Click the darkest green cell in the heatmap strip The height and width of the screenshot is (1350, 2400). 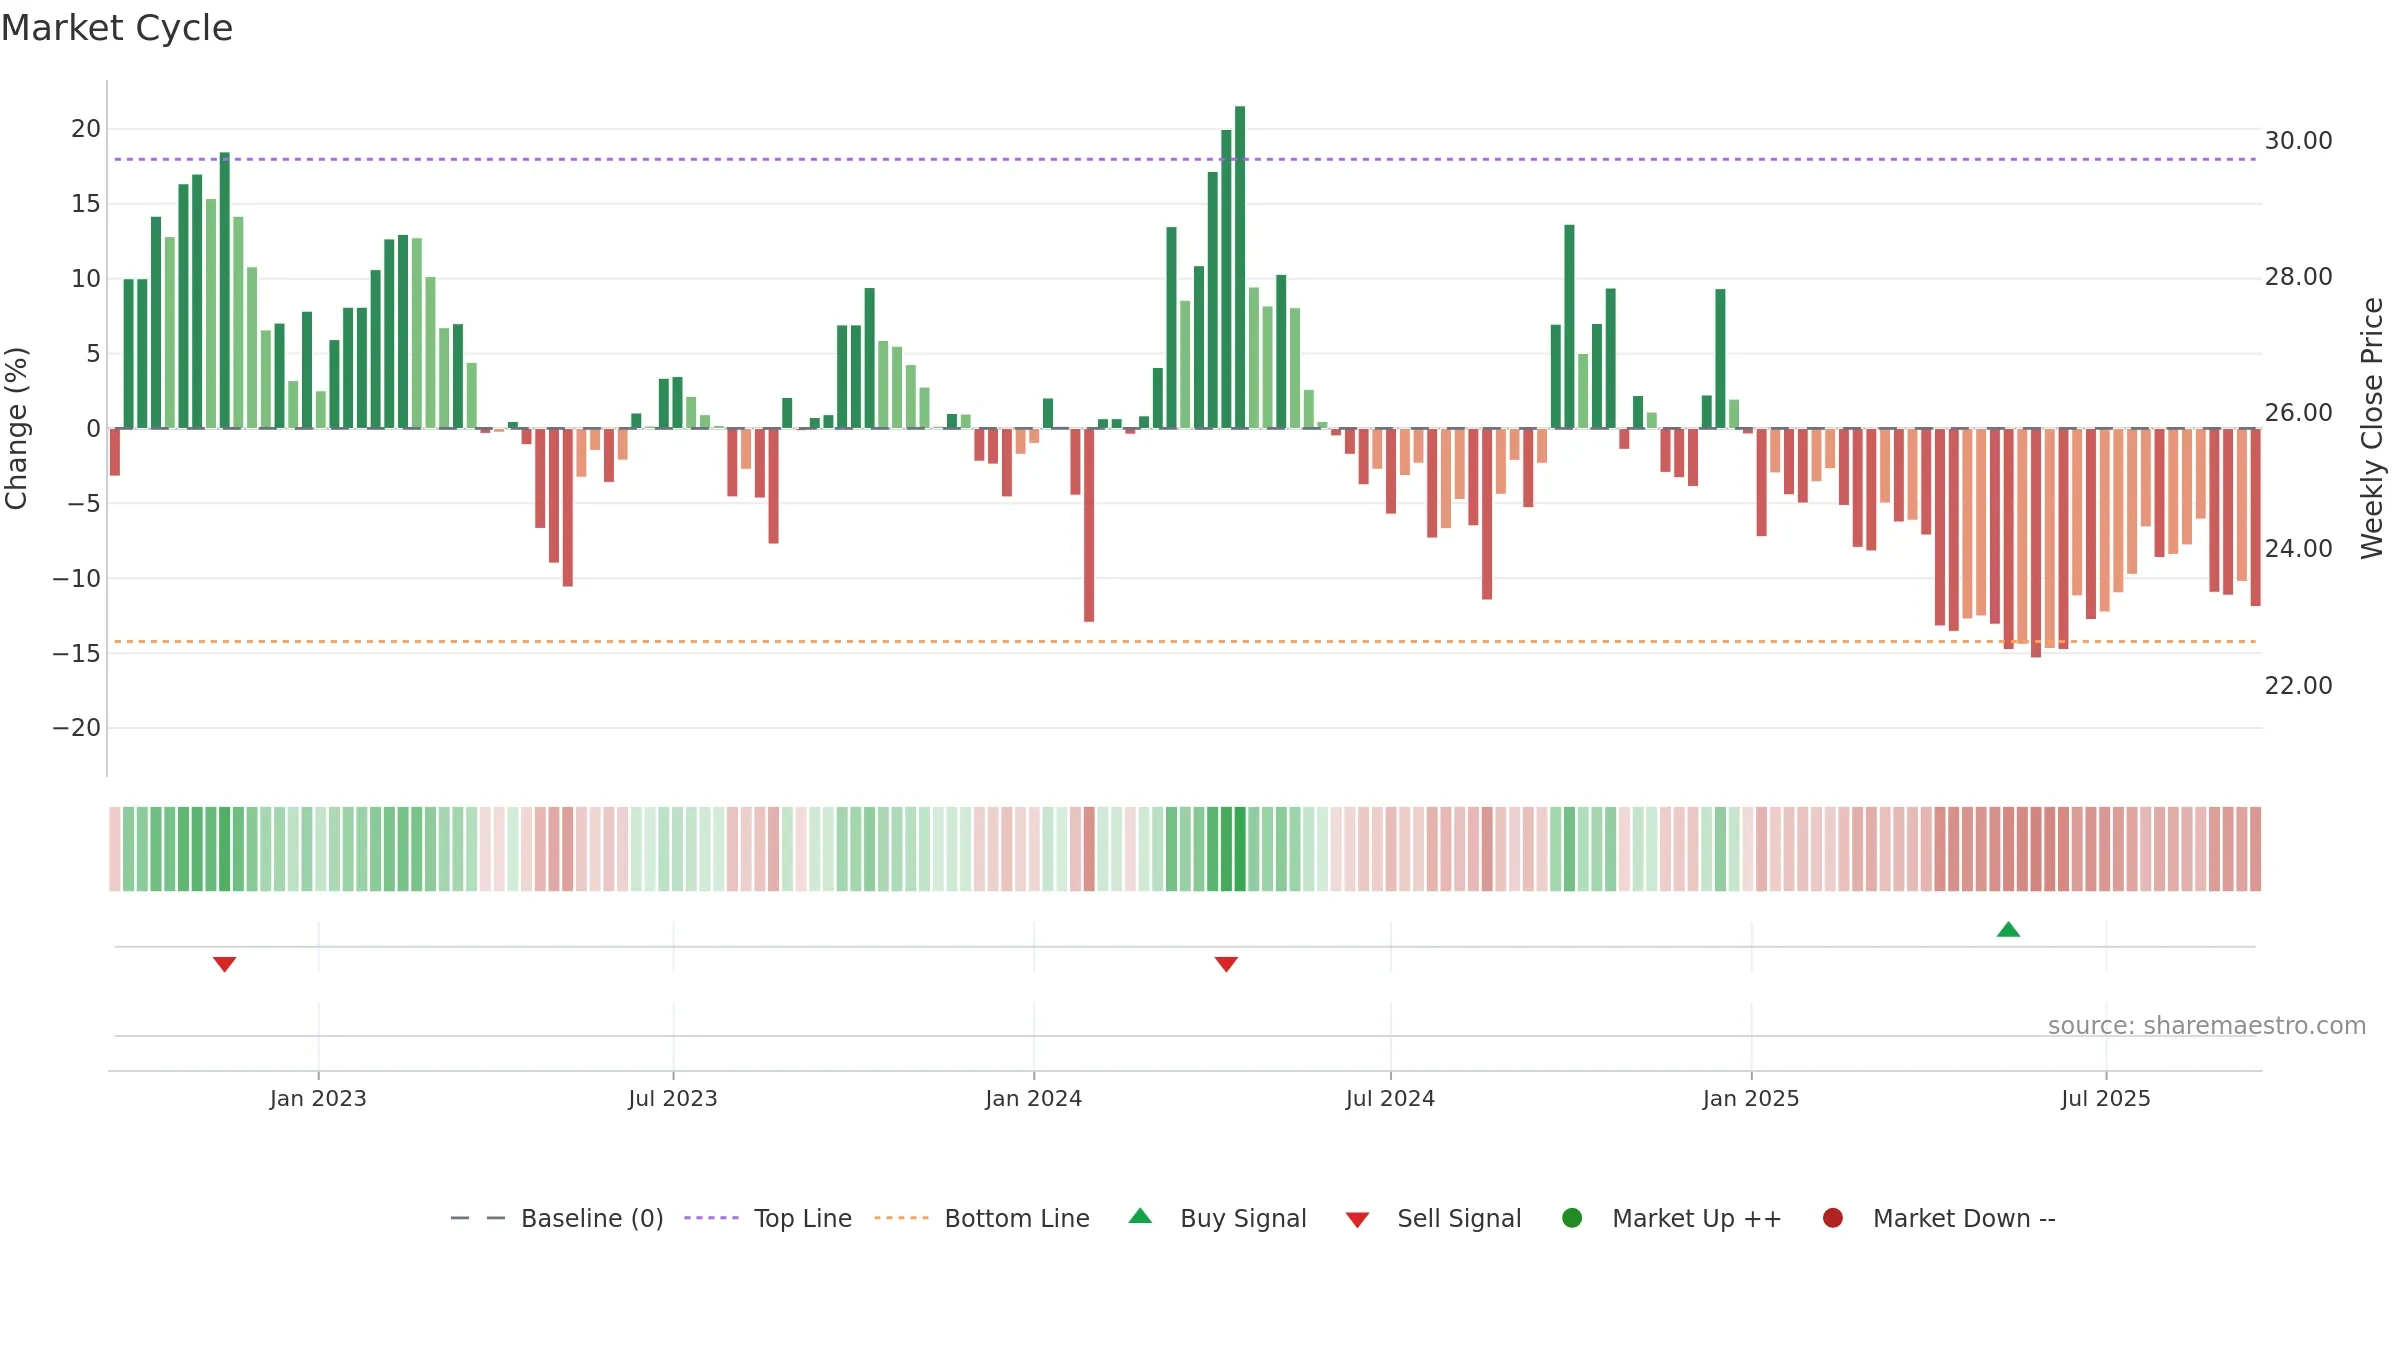[x=1240, y=849]
